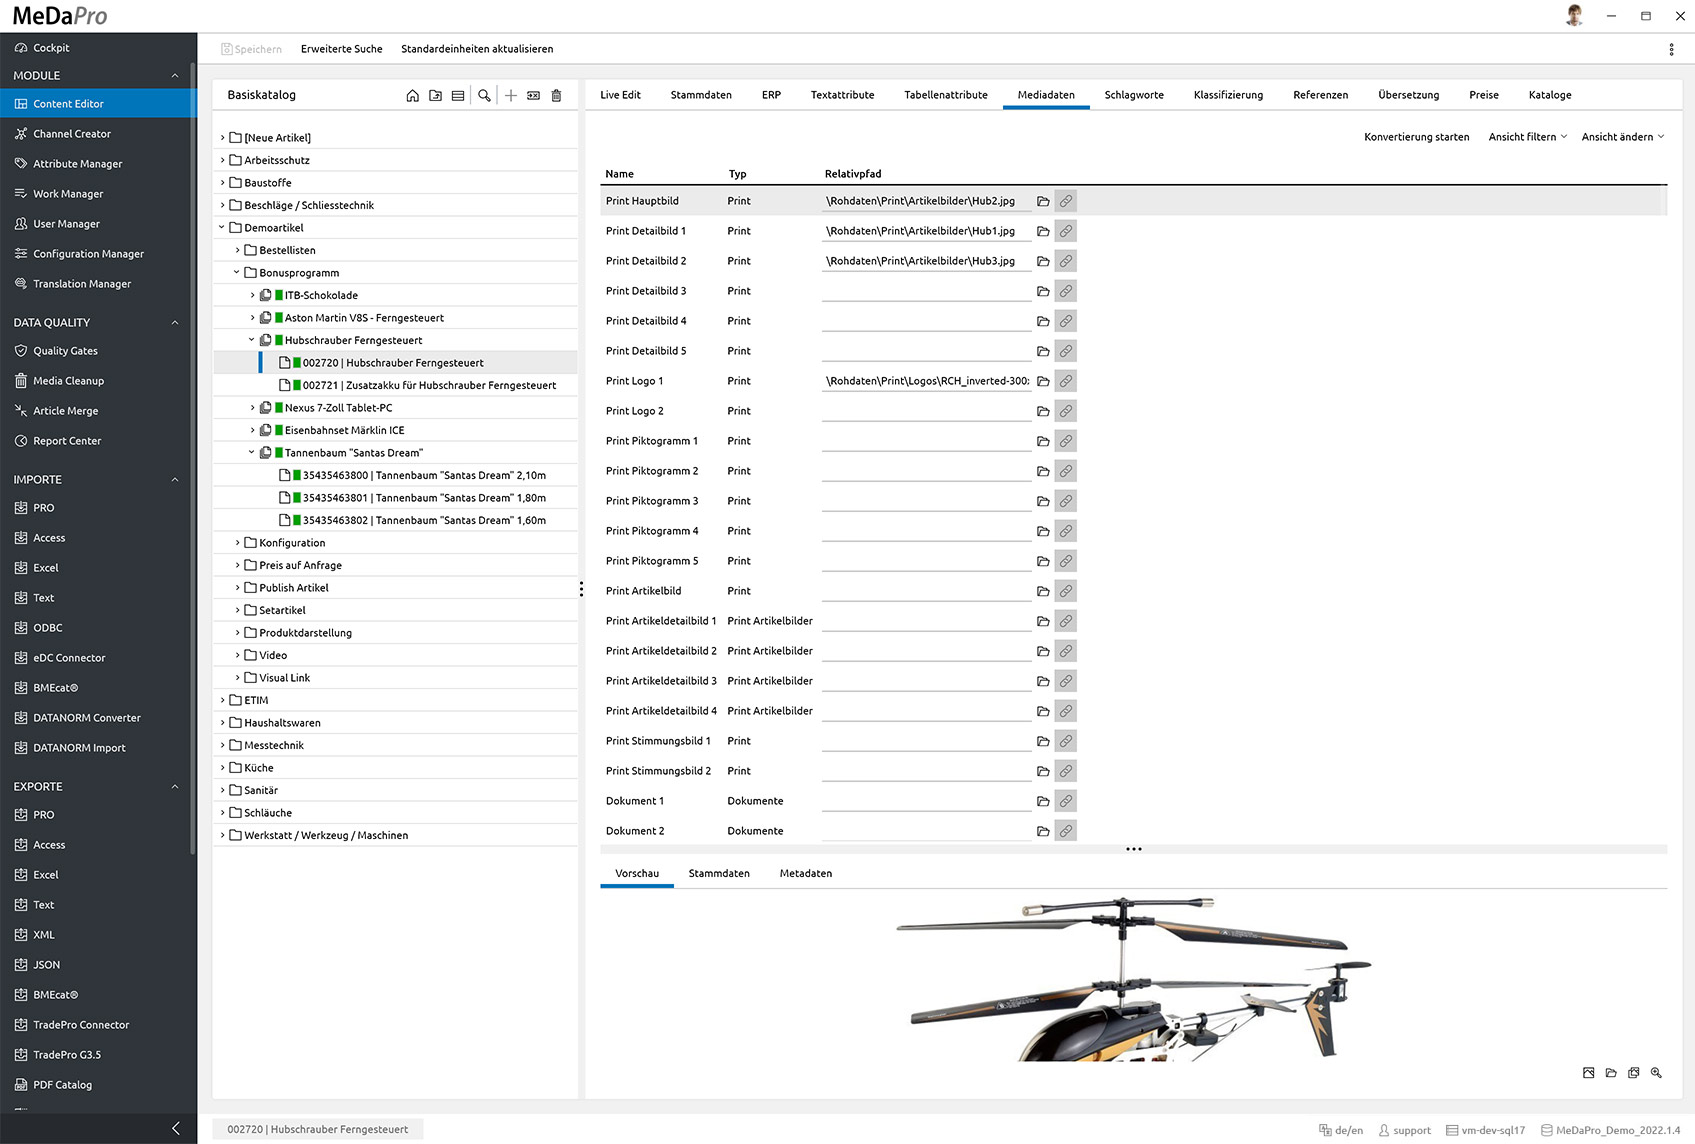Collapse MODULE section in sidebar
This screenshot has height=1144, width=1695.
tap(175, 76)
